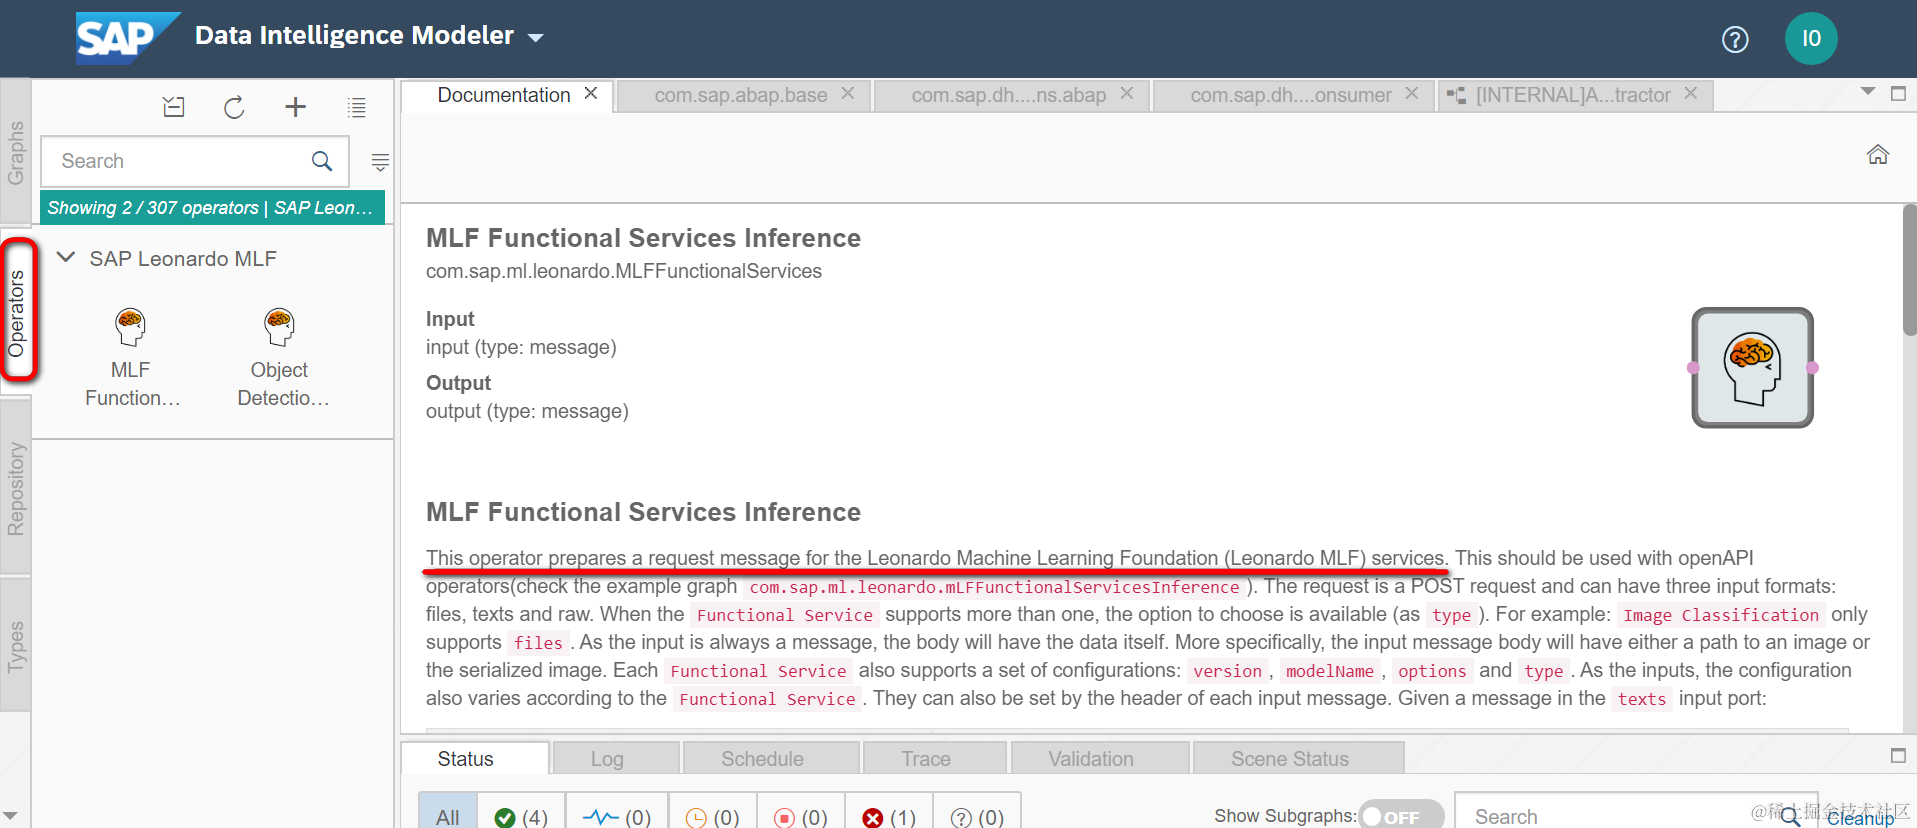Maximize the bottom status panel

point(1898,756)
